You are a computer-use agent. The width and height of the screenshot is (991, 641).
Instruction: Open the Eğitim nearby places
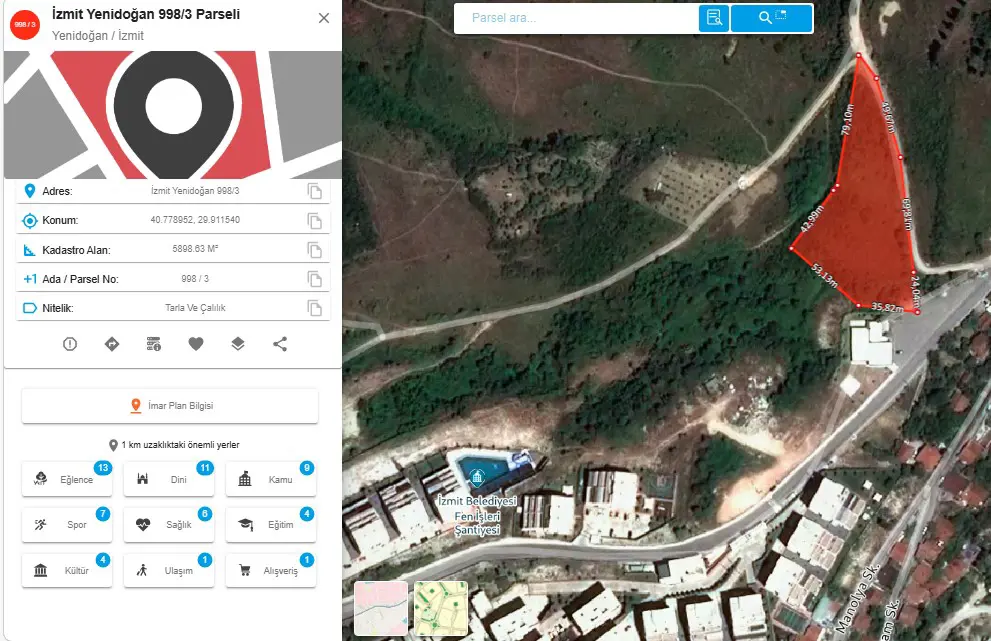pyautogui.click(x=271, y=525)
